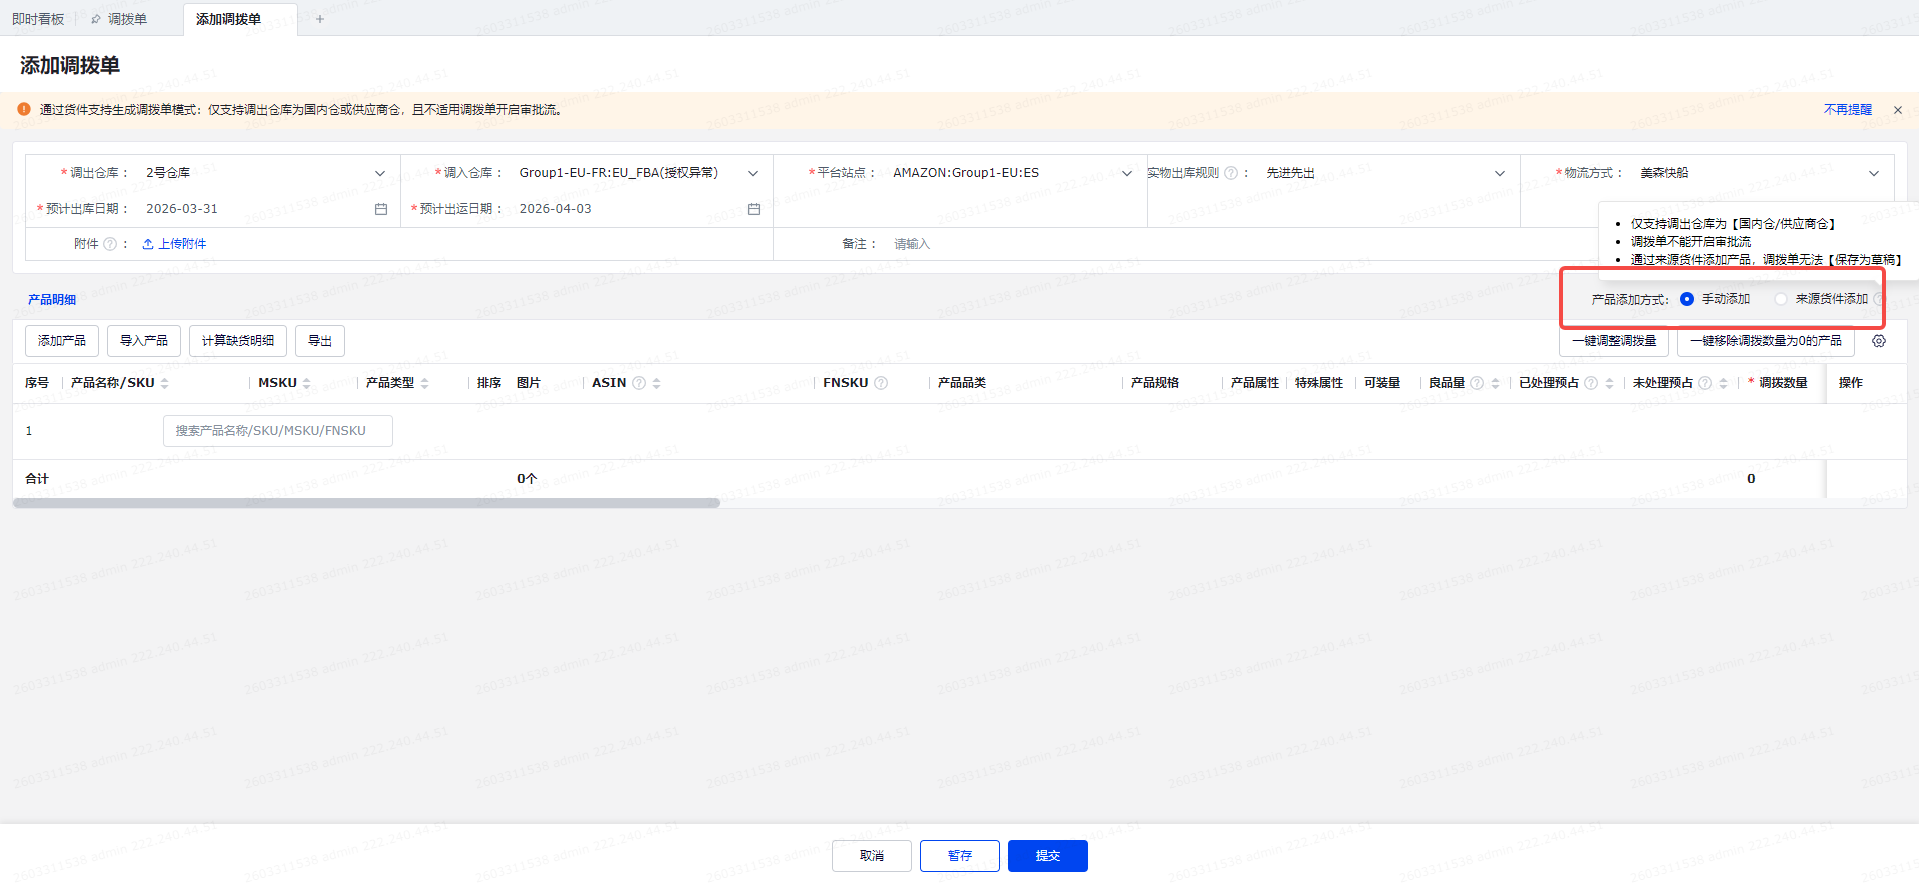Expand the 平台站点 dropdown

pyautogui.click(x=1127, y=173)
